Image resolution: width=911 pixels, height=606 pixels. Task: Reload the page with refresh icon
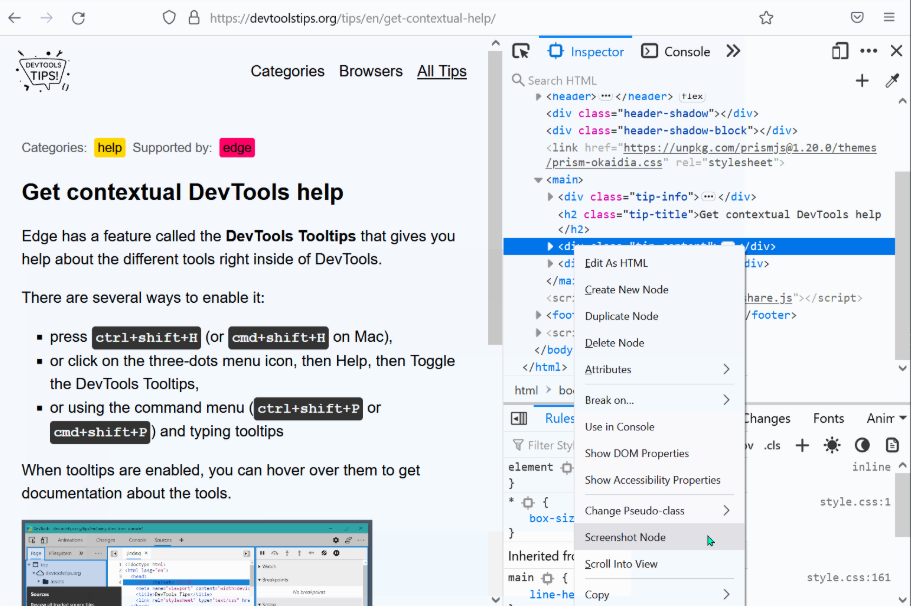tap(78, 18)
